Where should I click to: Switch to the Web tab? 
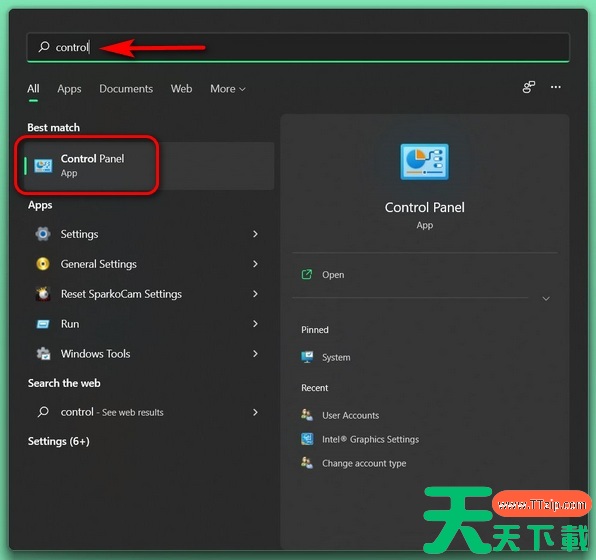[181, 89]
